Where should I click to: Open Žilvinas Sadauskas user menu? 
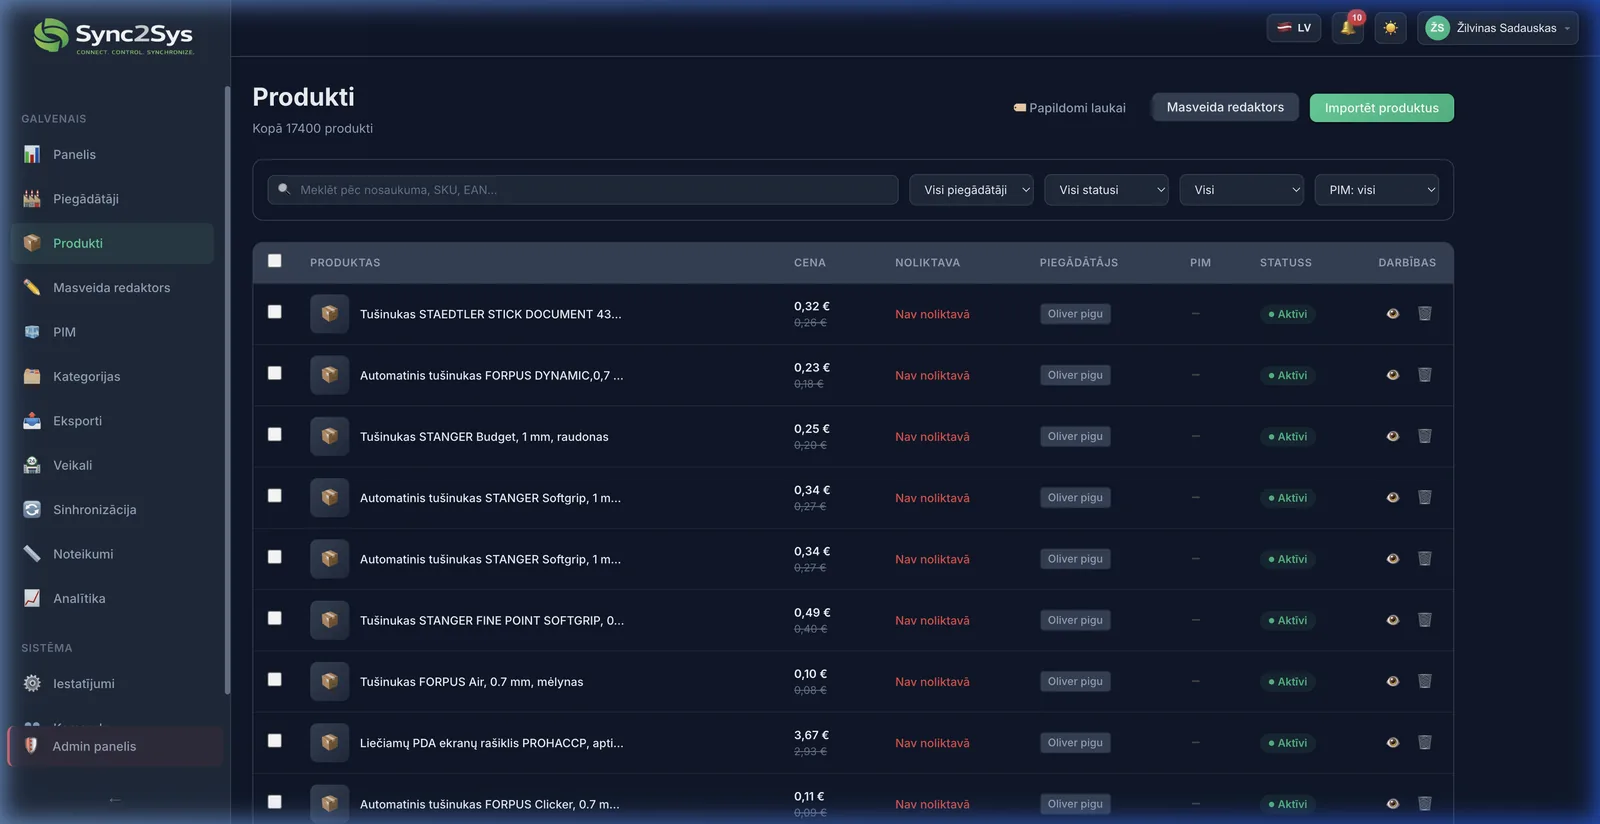[1497, 28]
